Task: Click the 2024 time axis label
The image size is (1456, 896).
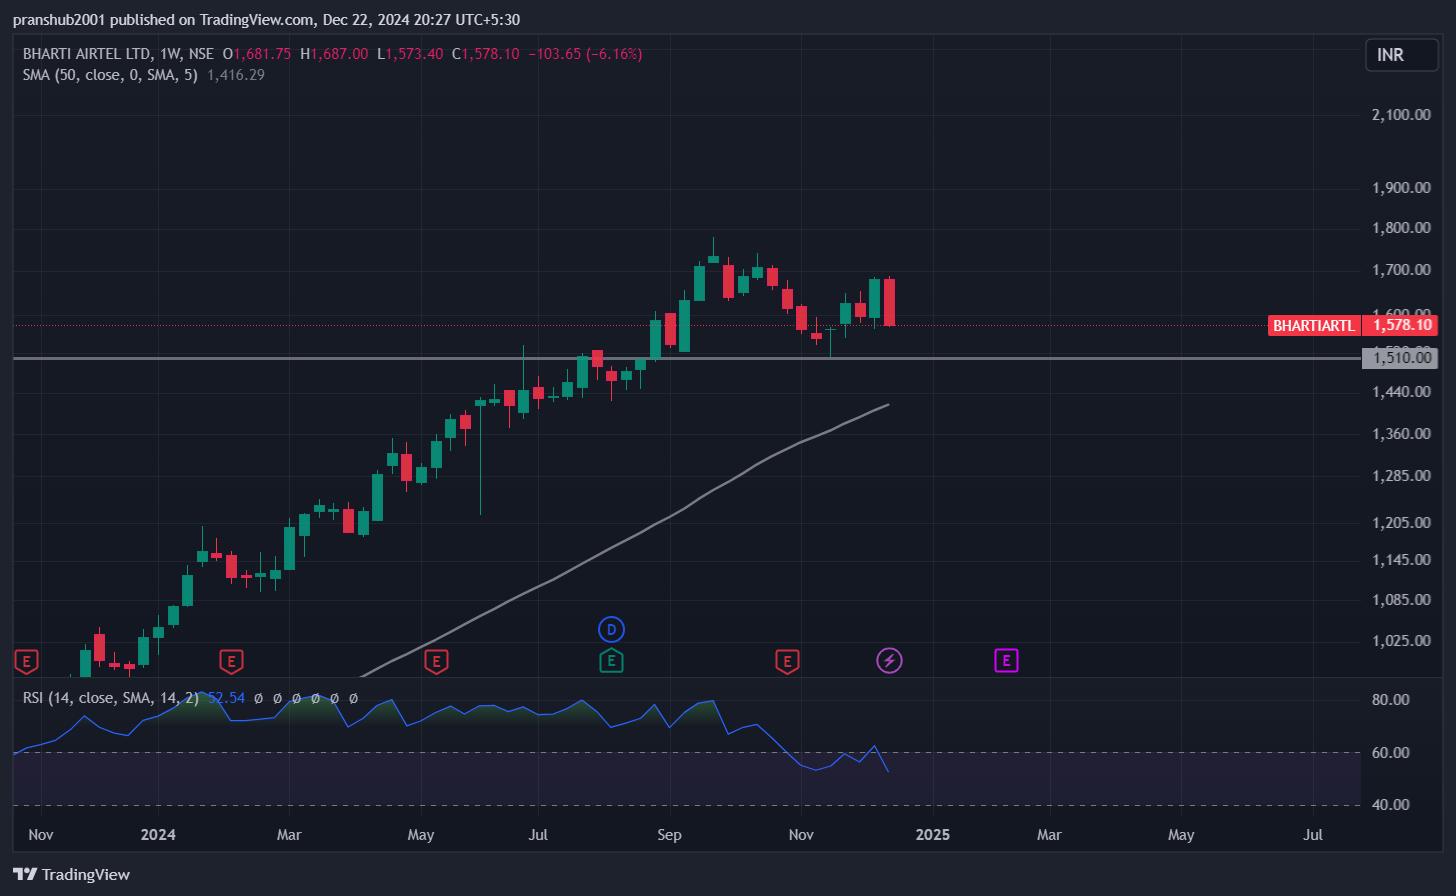Action: 158,835
